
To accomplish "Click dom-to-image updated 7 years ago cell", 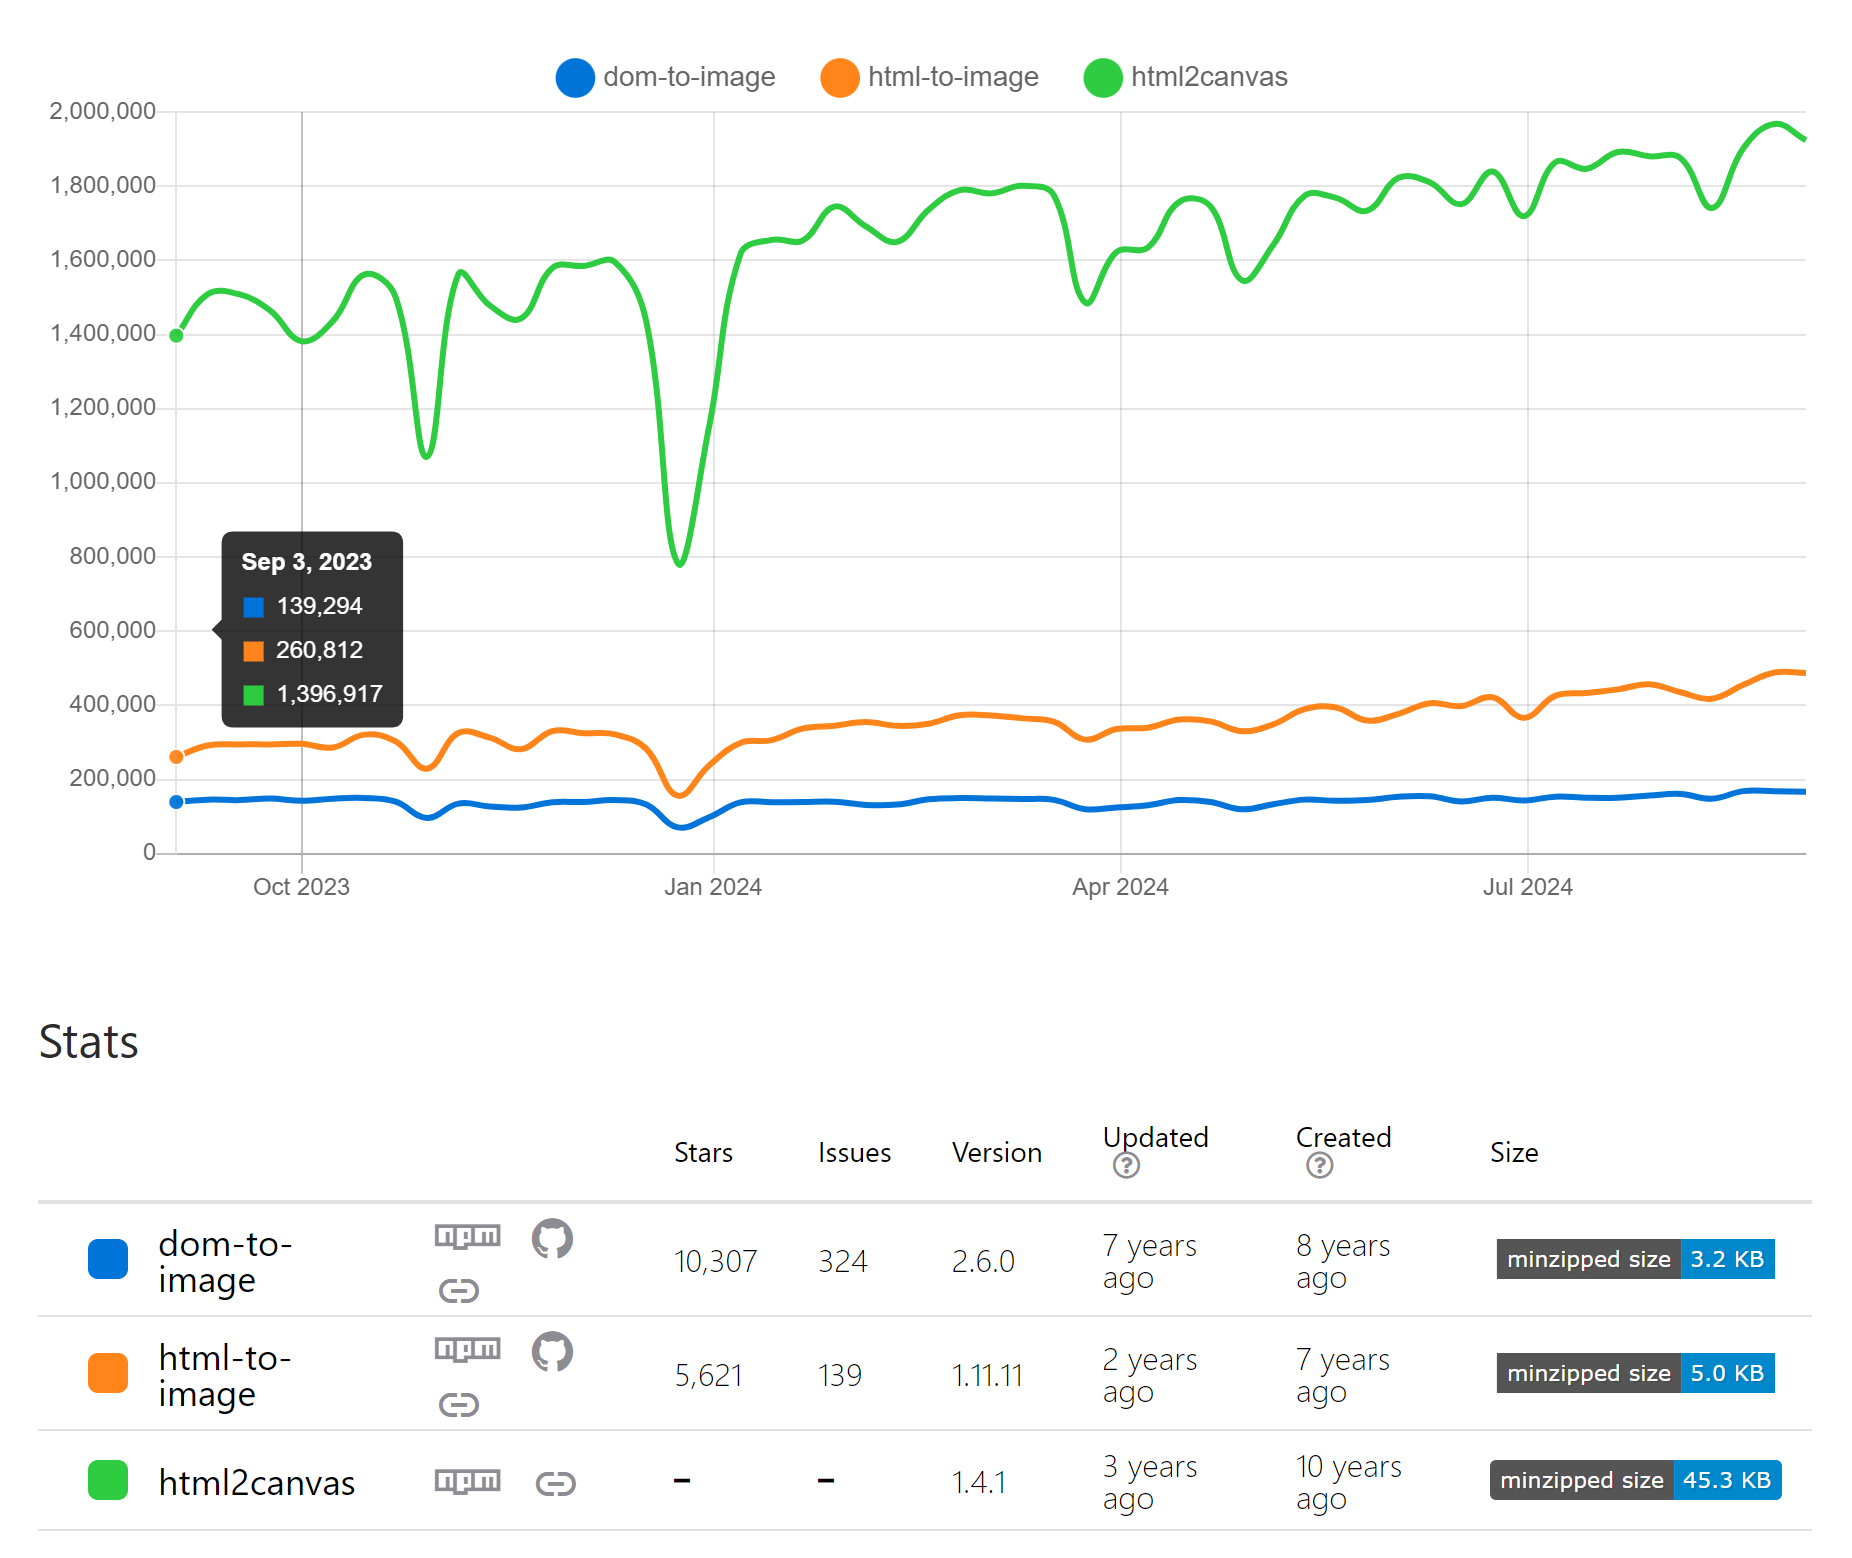I will [x=1149, y=1262].
